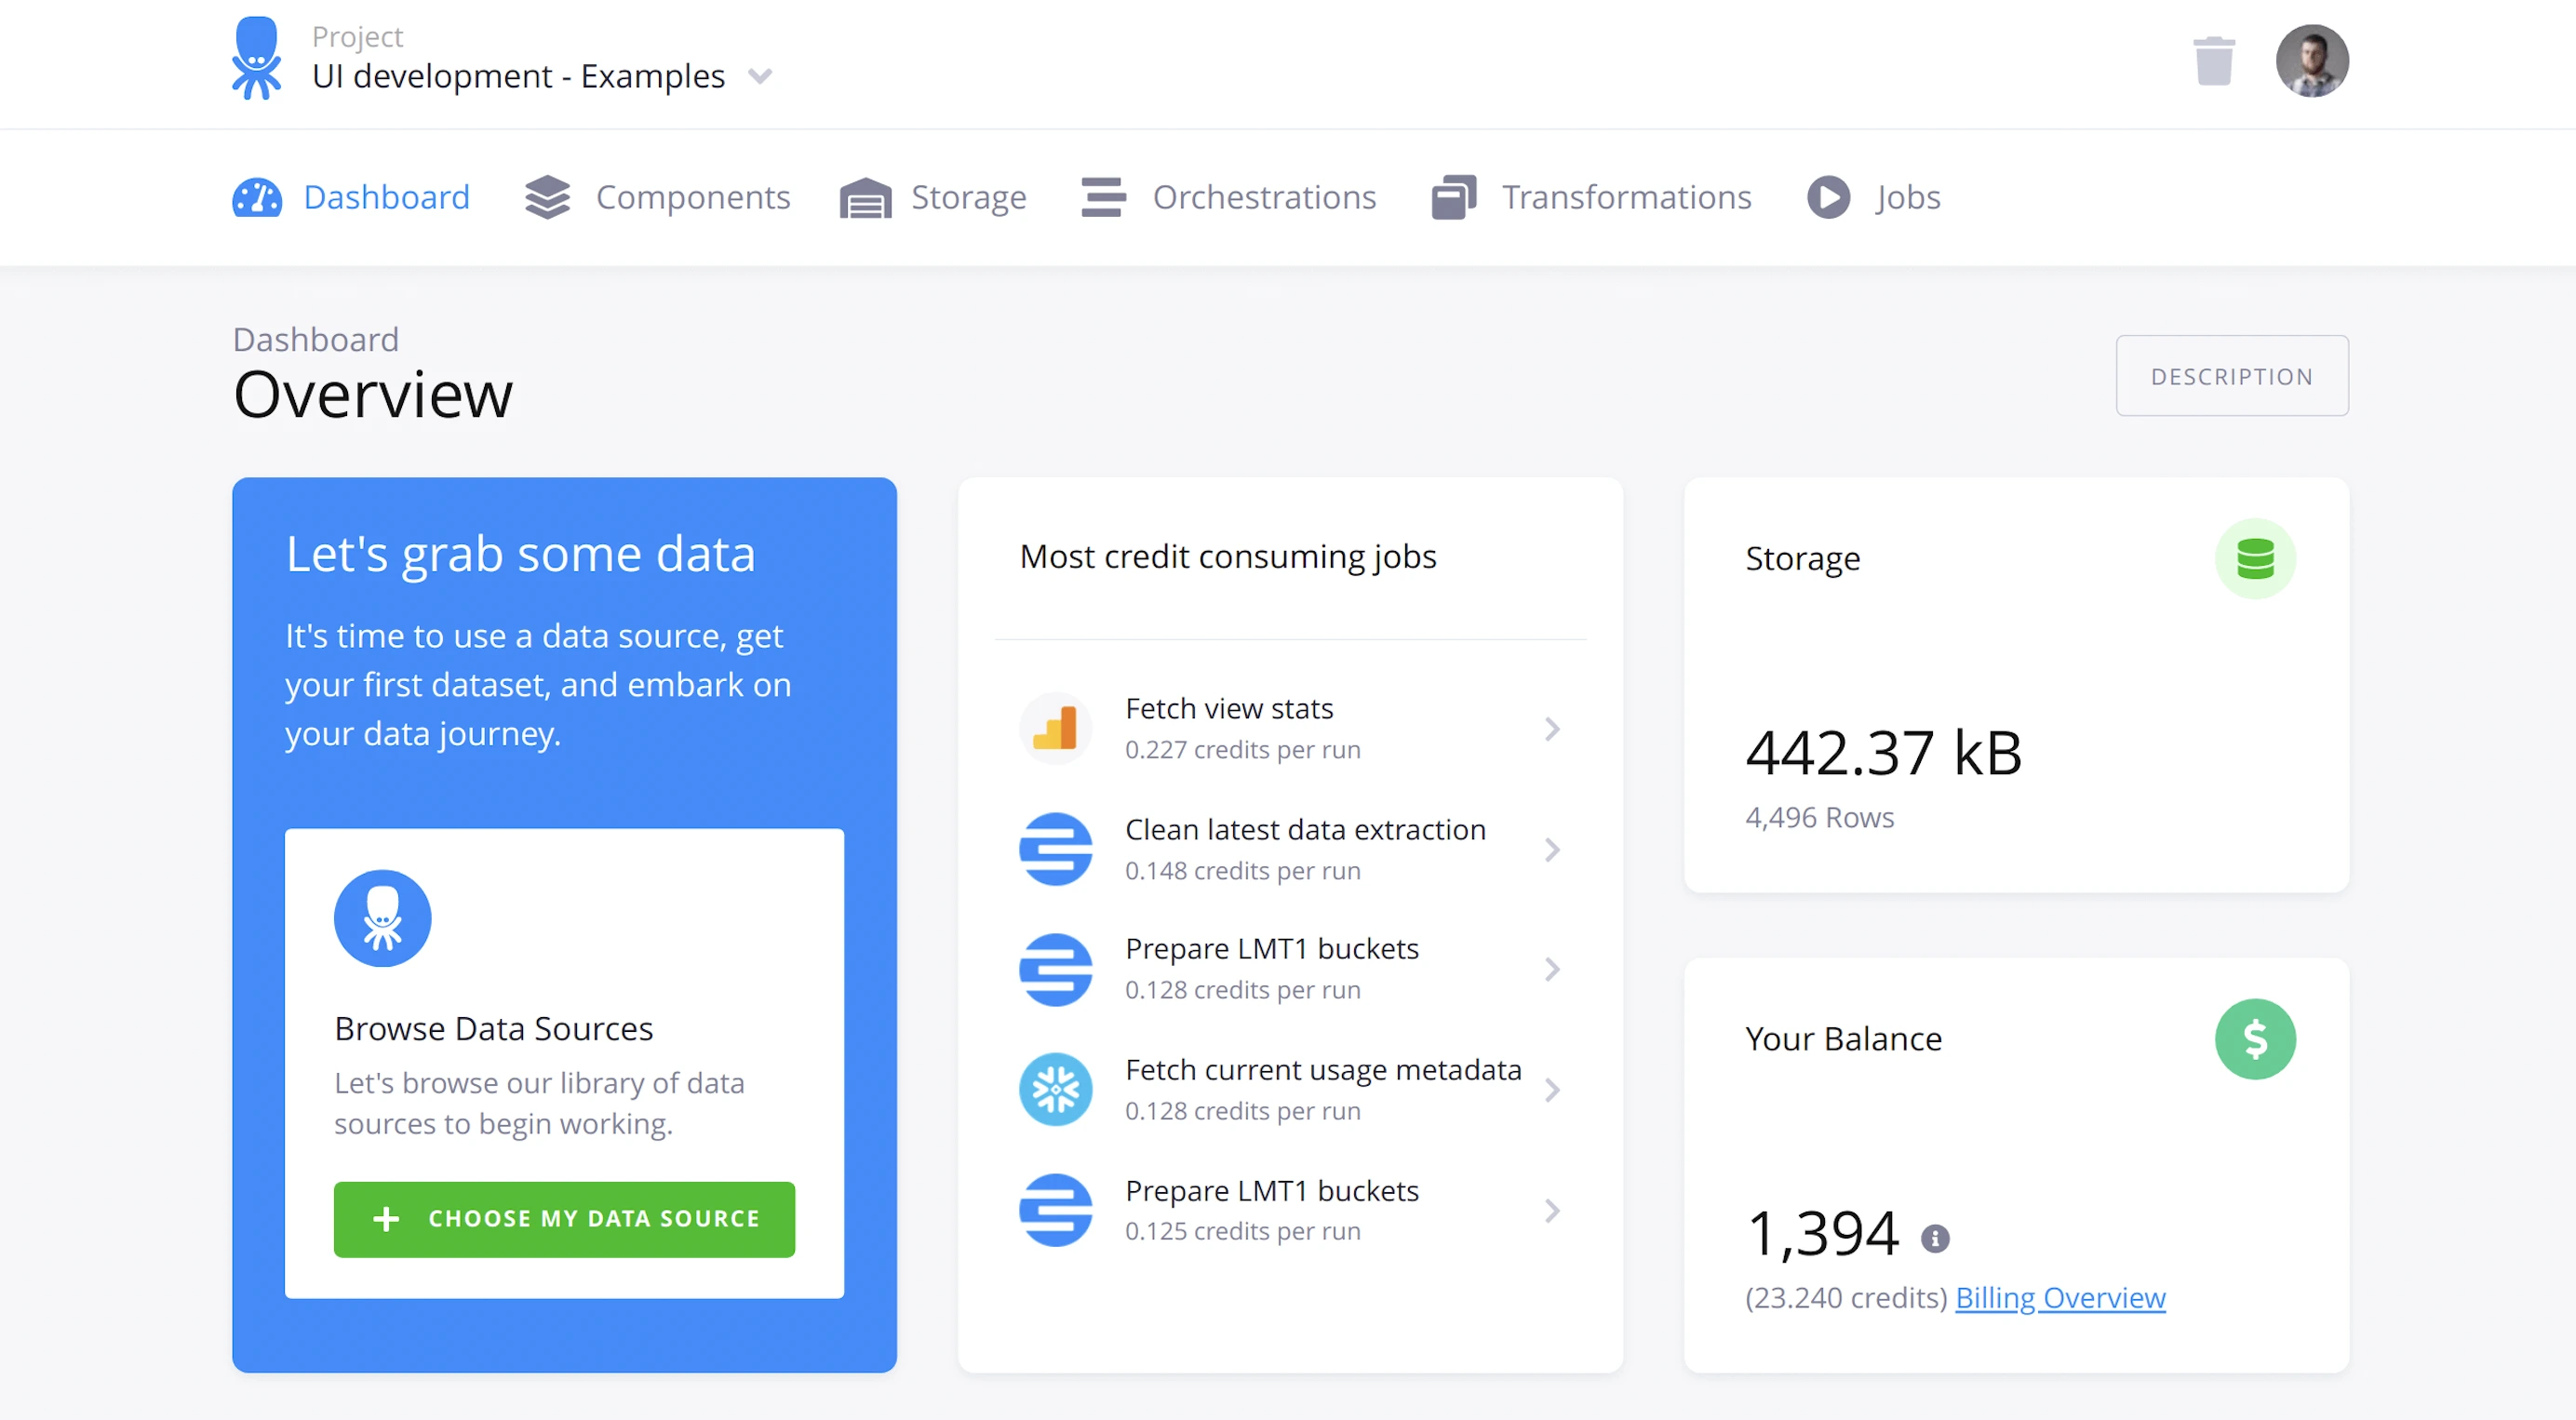Click the Browse Data Sources octopus icon
This screenshot has width=2576, height=1420.
pyautogui.click(x=382, y=918)
